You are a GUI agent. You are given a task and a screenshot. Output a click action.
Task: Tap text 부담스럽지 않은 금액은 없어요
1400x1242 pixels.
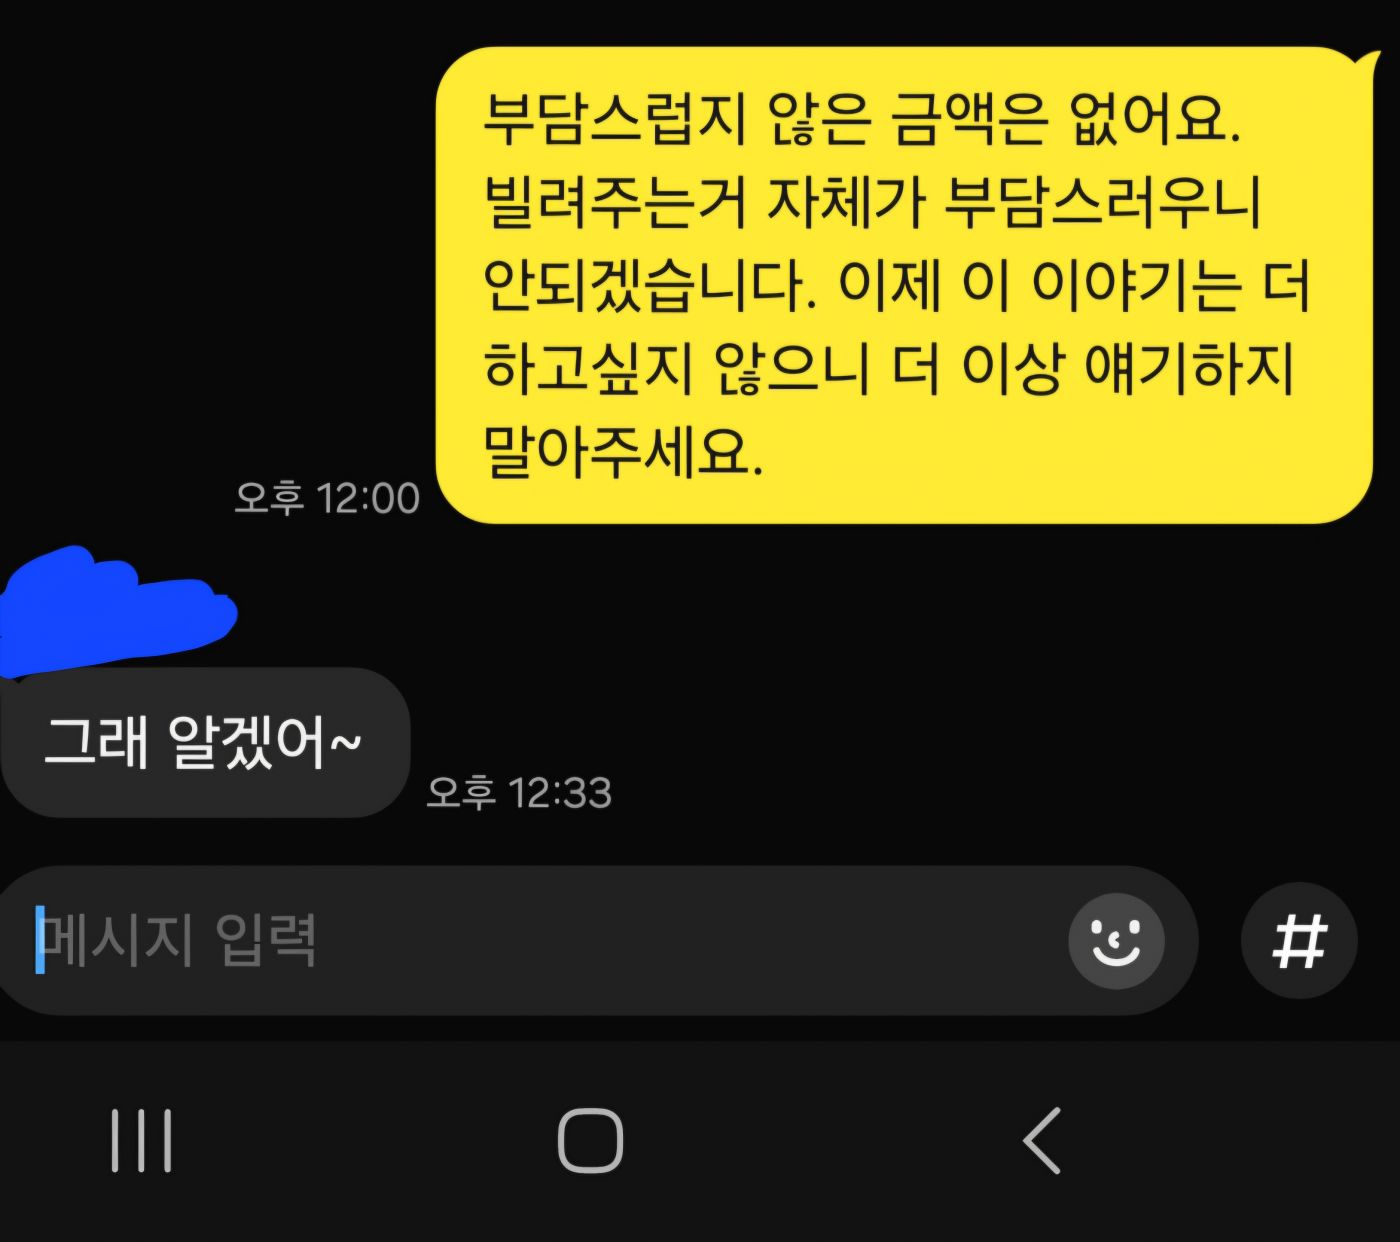click(x=862, y=119)
